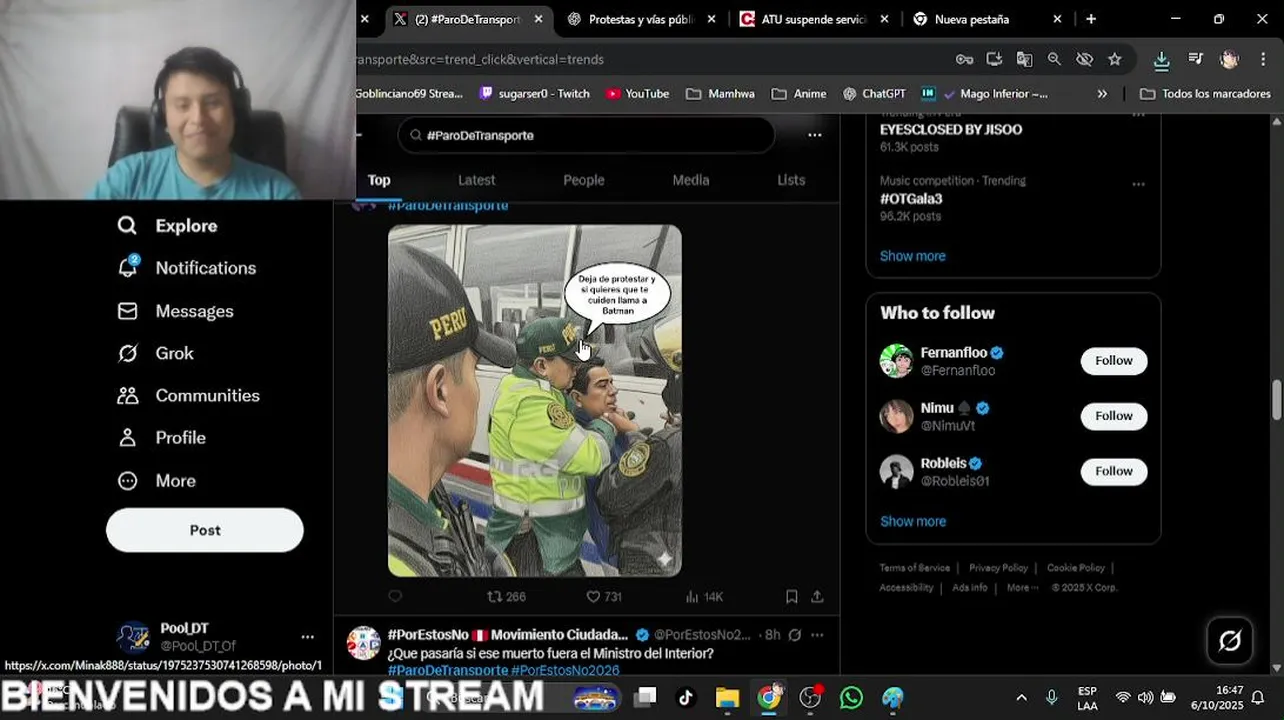
Task: Open the ChatGPT bookmark
Action: [874, 93]
